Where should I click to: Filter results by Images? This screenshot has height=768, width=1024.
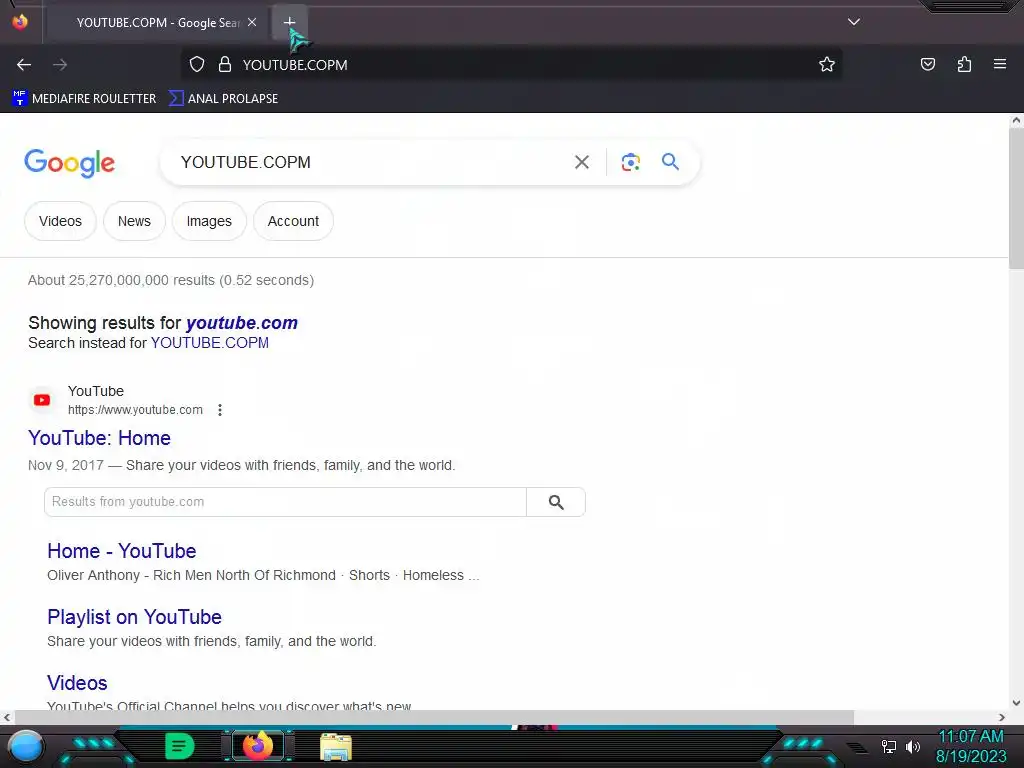tap(209, 221)
